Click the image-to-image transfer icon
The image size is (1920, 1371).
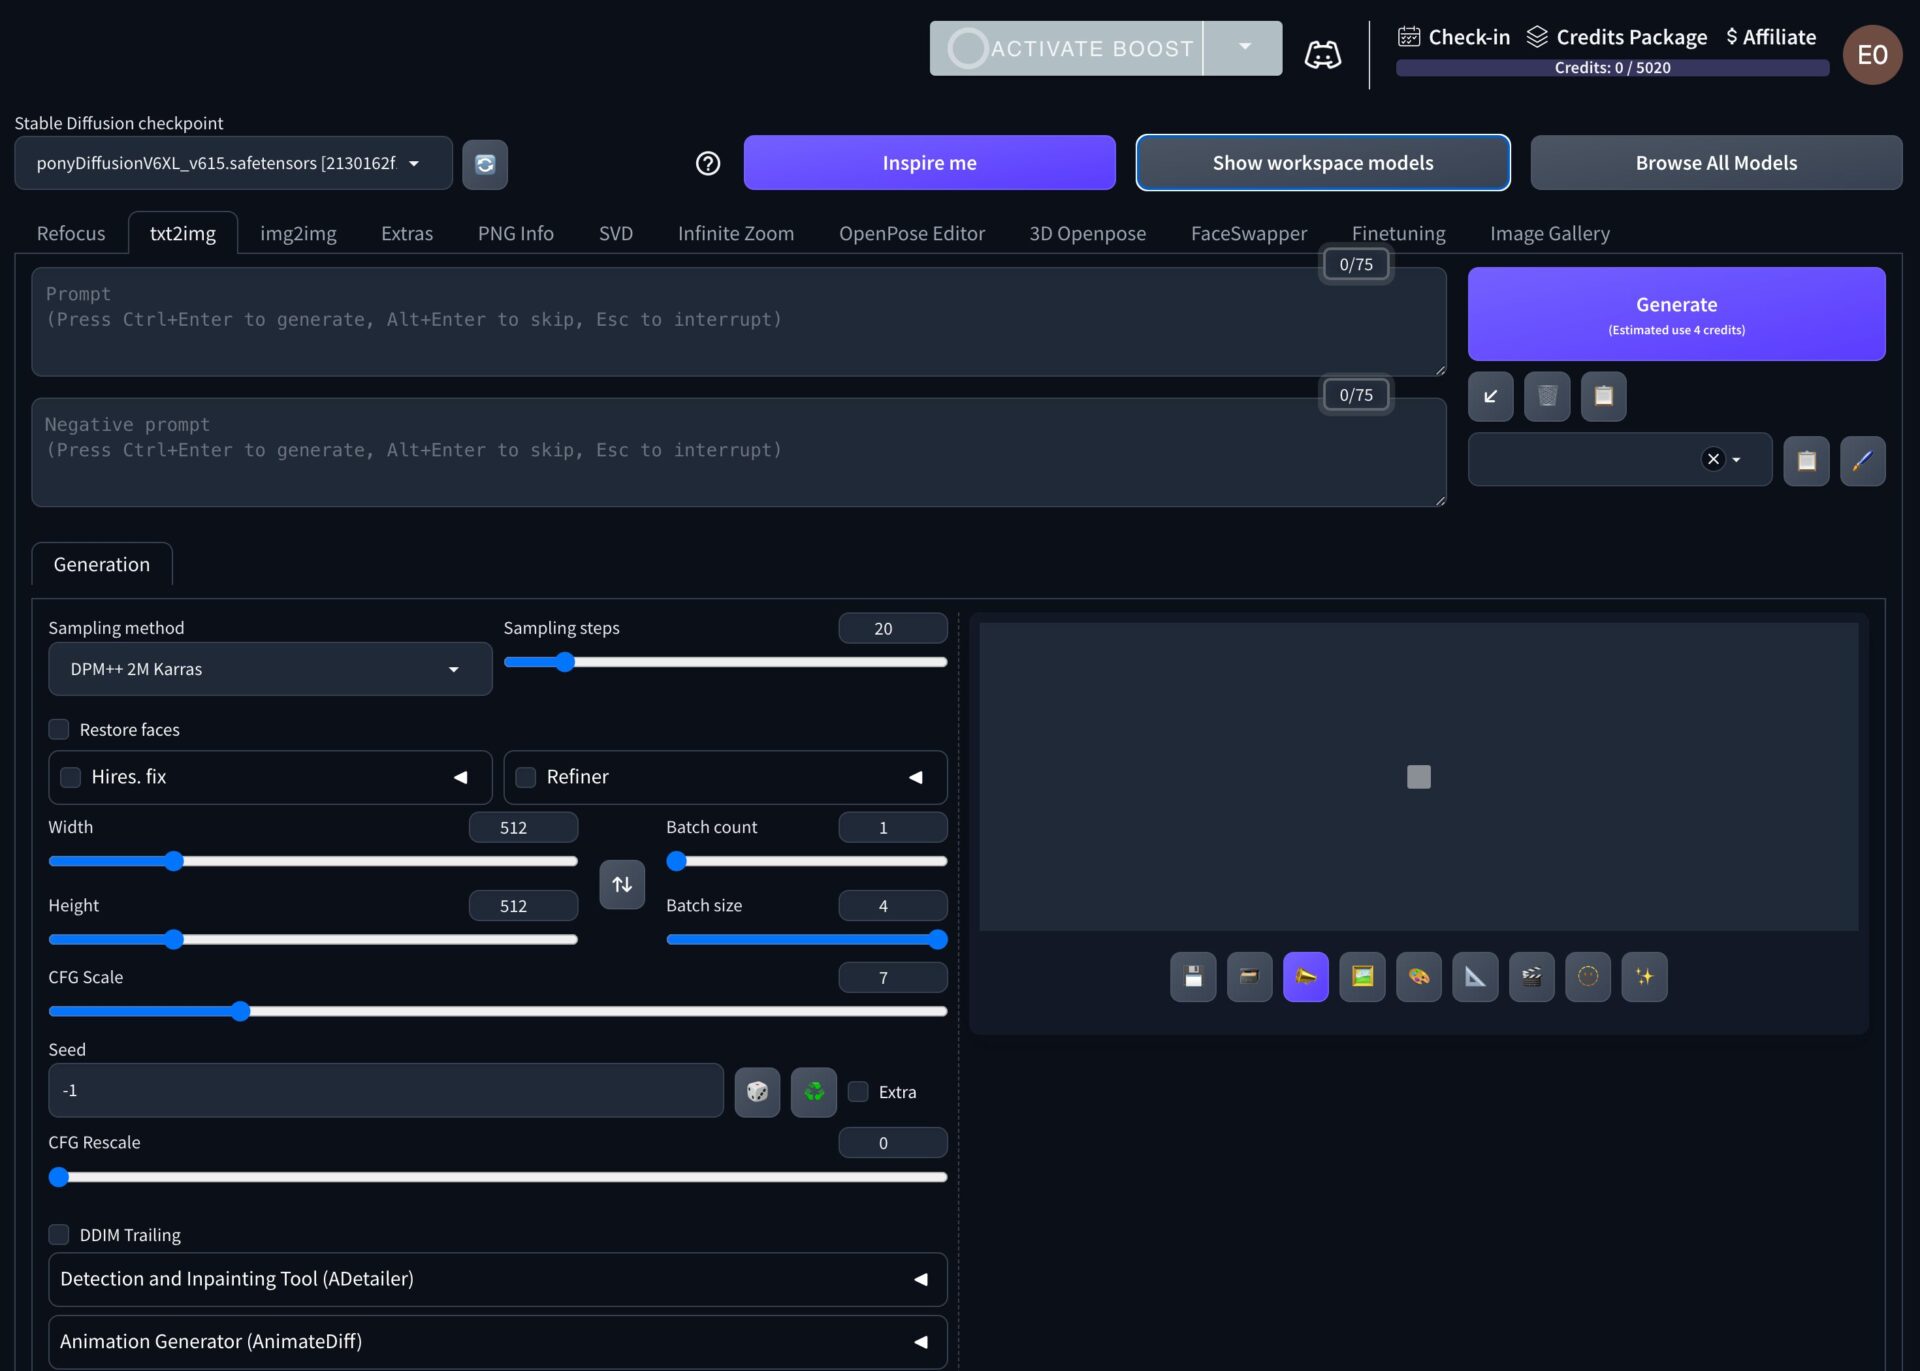tap(1362, 976)
